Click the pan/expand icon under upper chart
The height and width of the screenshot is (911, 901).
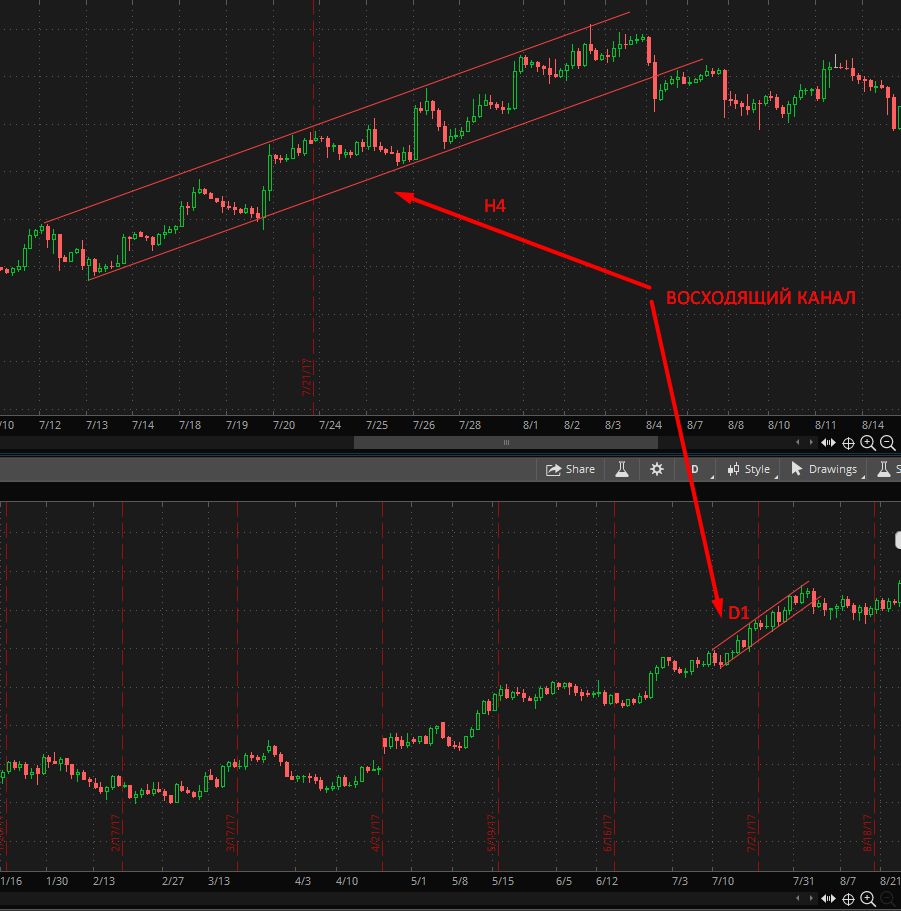tap(828, 443)
